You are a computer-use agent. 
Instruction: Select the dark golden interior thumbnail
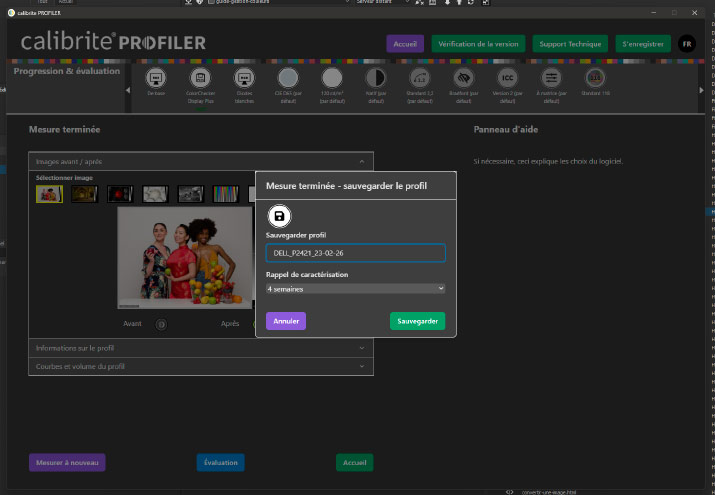85,194
